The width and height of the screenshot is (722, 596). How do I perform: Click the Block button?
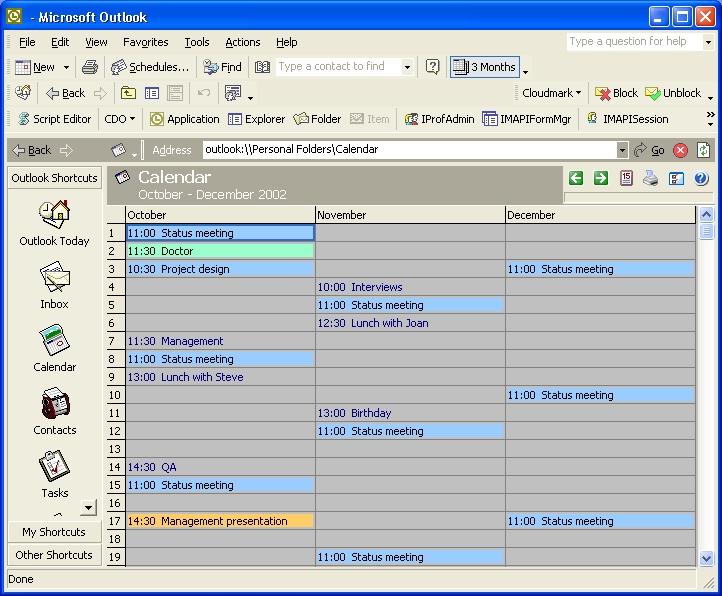click(616, 93)
